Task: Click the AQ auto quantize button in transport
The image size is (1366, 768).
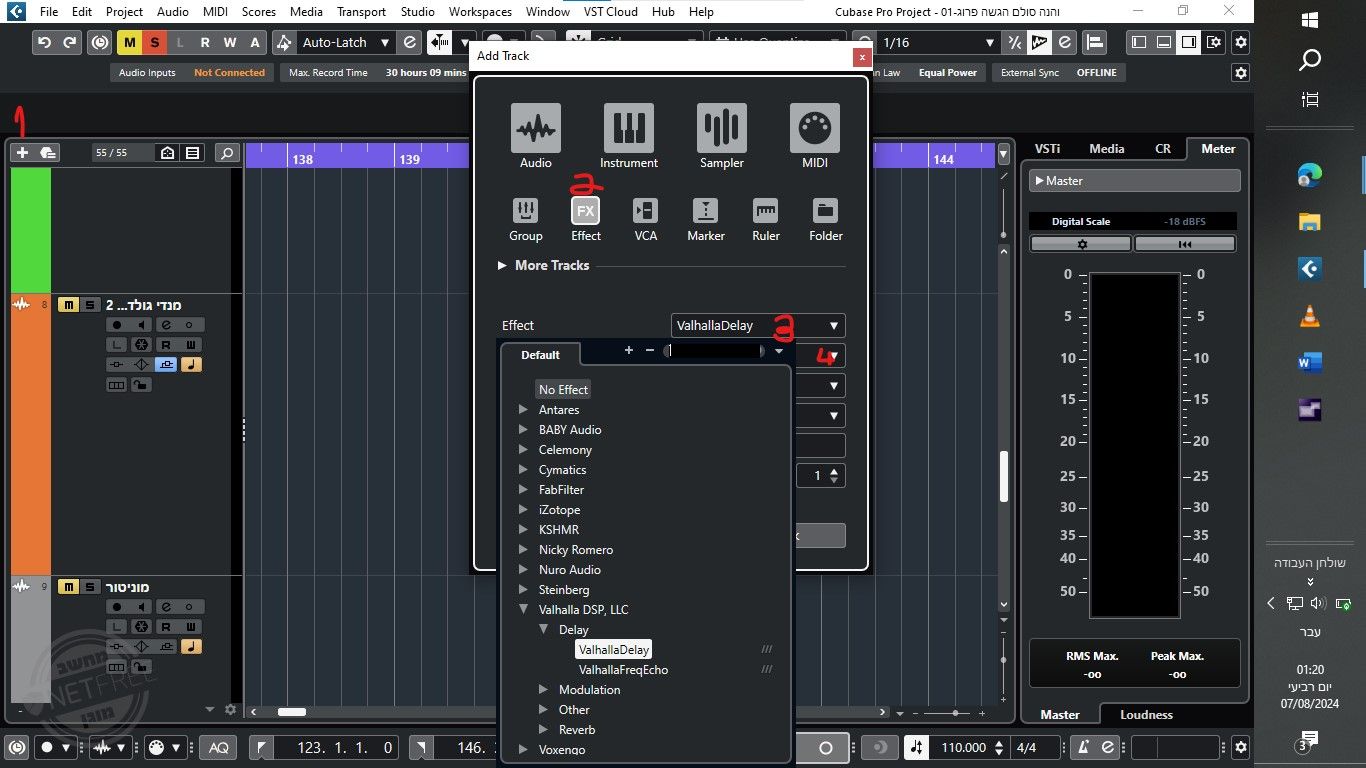Action: 219,747
